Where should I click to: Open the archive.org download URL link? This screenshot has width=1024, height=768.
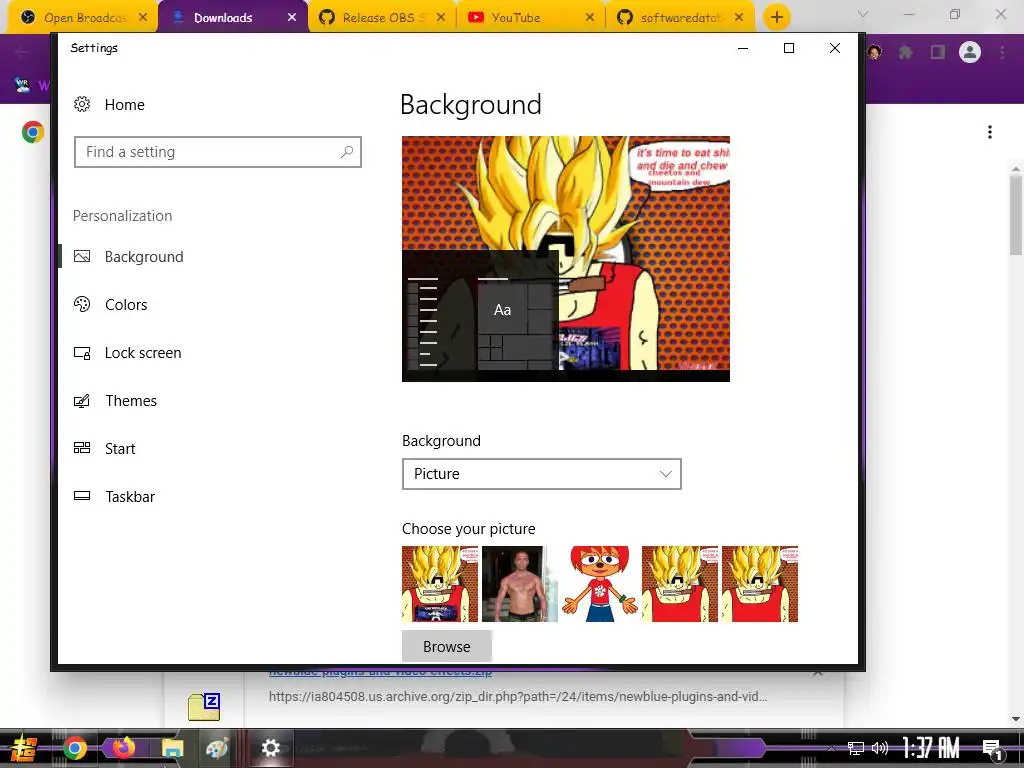[518, 697]
